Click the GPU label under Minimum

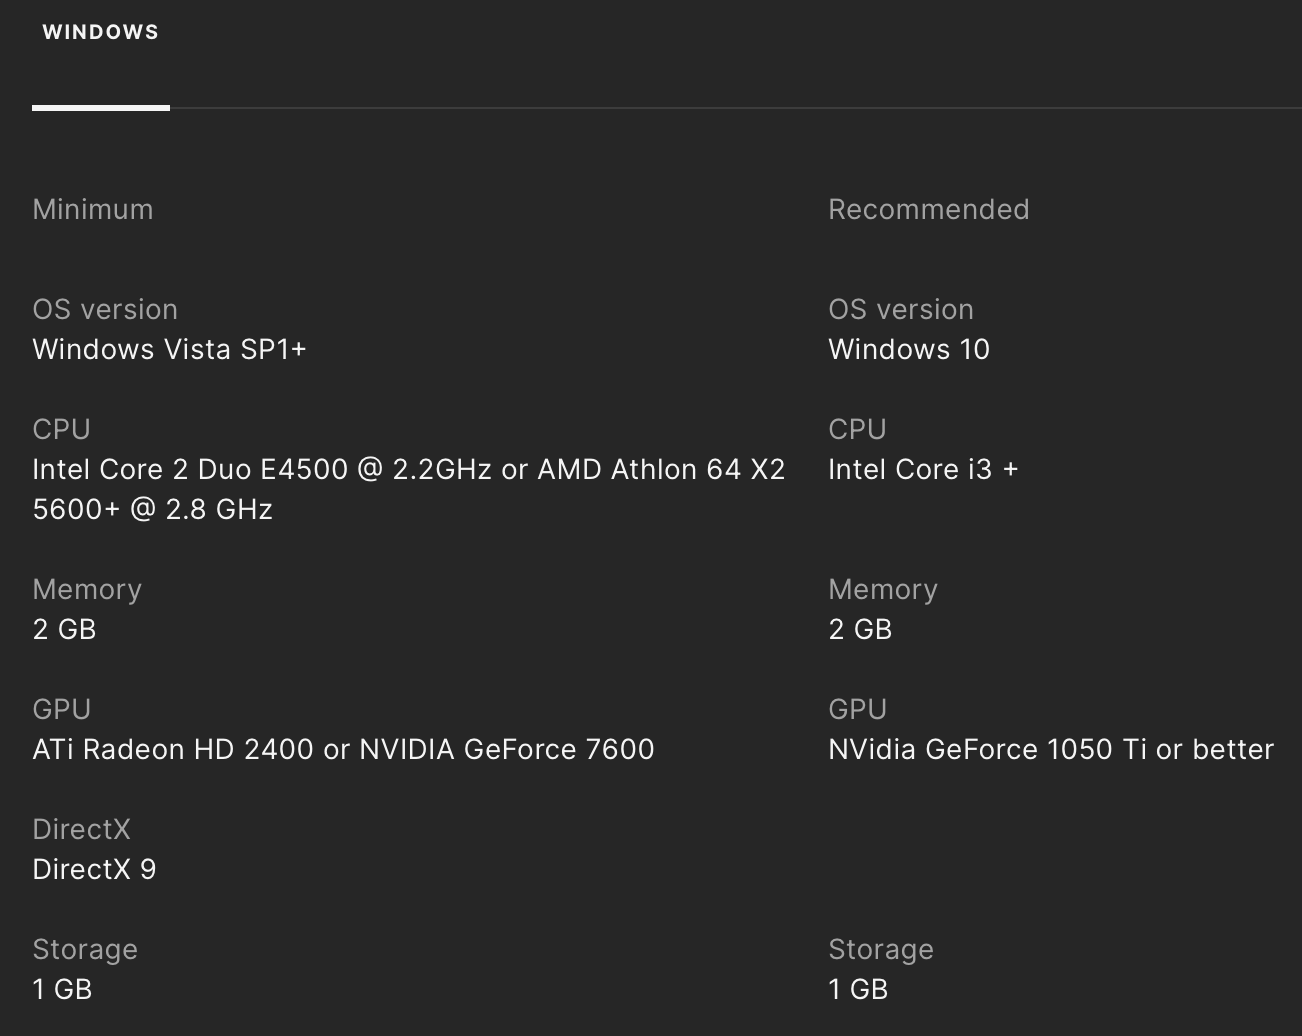pos(61,709)
